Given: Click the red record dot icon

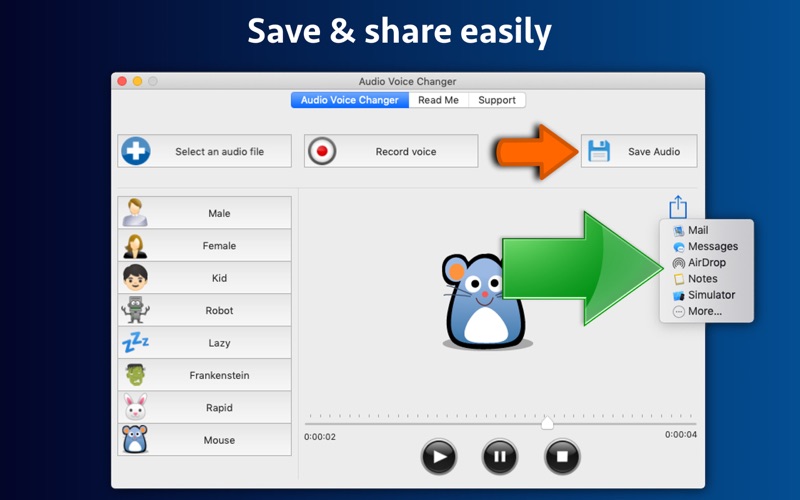Looking at the screenshot, I should 322,151.
